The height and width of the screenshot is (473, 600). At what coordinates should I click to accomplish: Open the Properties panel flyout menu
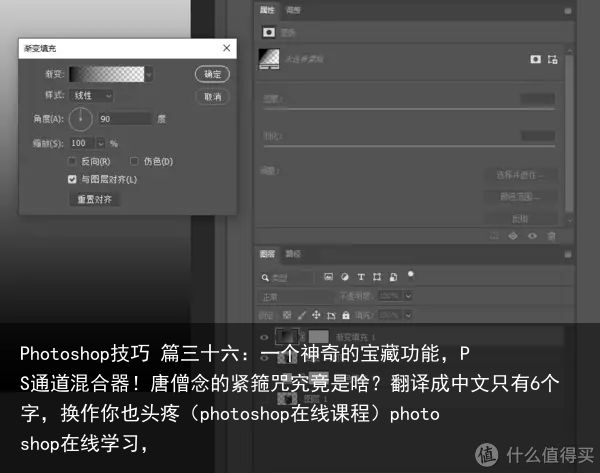point(568,11)
